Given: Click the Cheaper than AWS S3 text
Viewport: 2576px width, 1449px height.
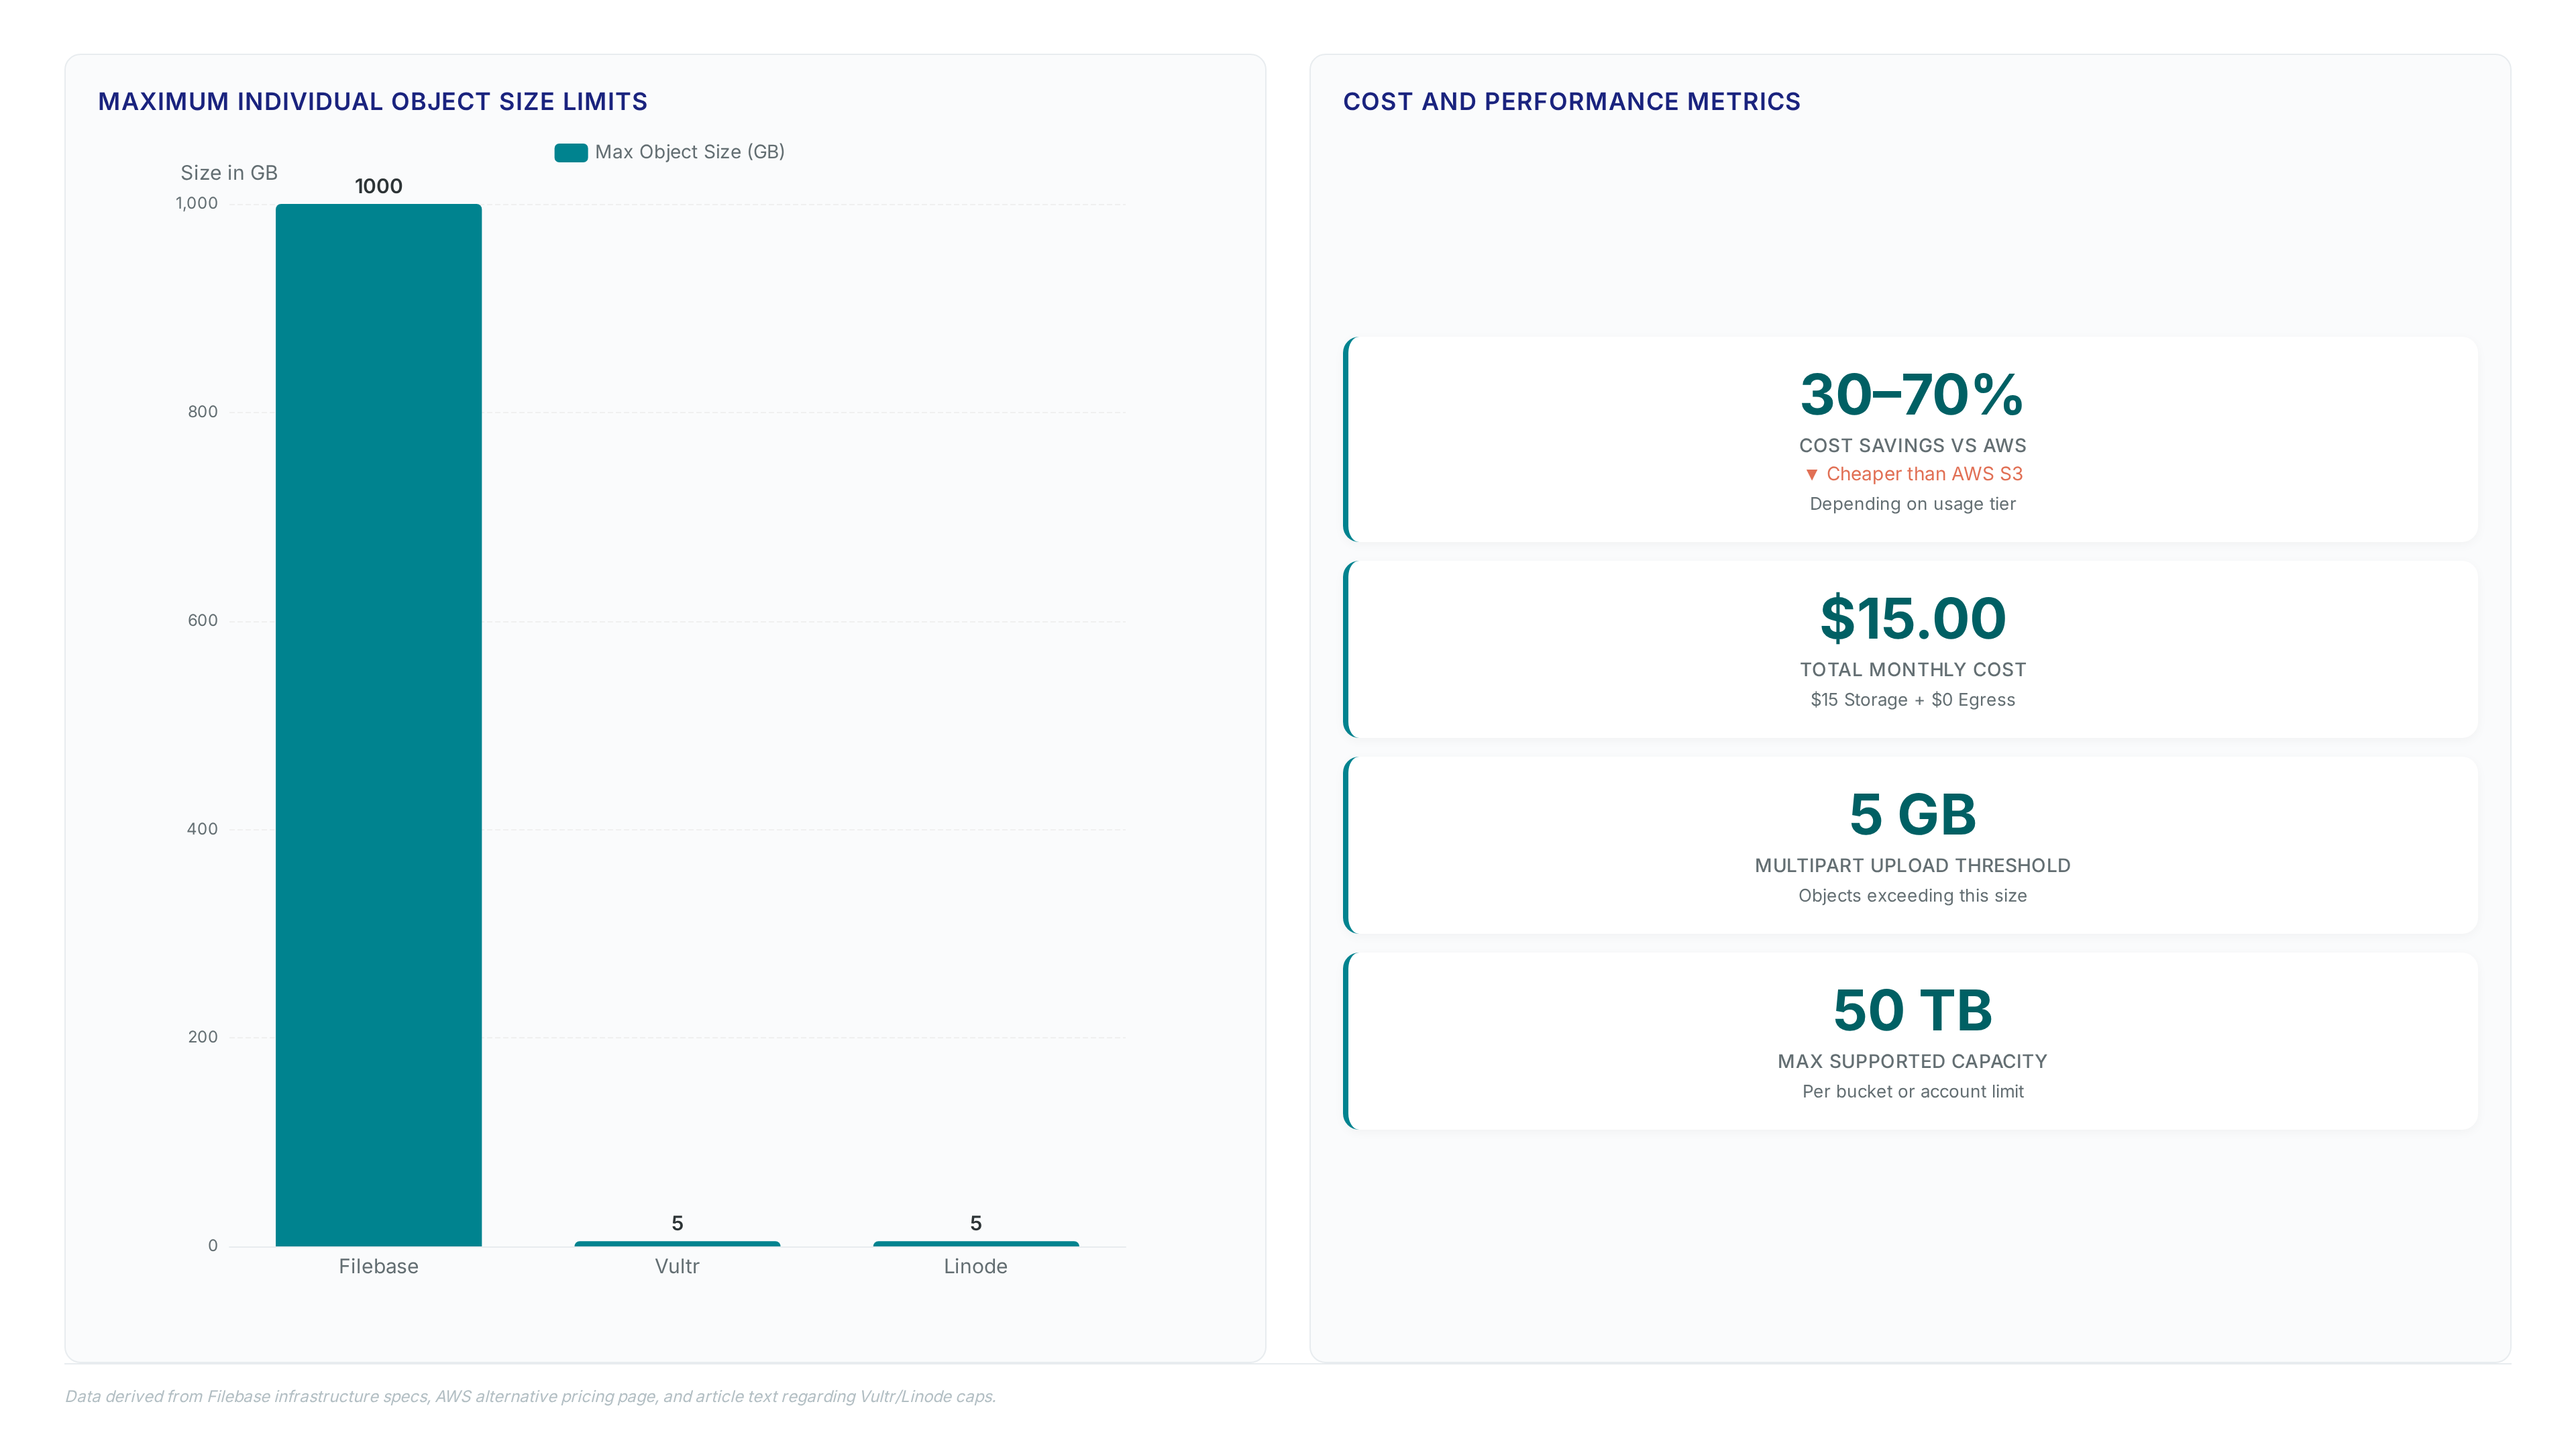Looking at the screenshot, I should (1925, 474).
